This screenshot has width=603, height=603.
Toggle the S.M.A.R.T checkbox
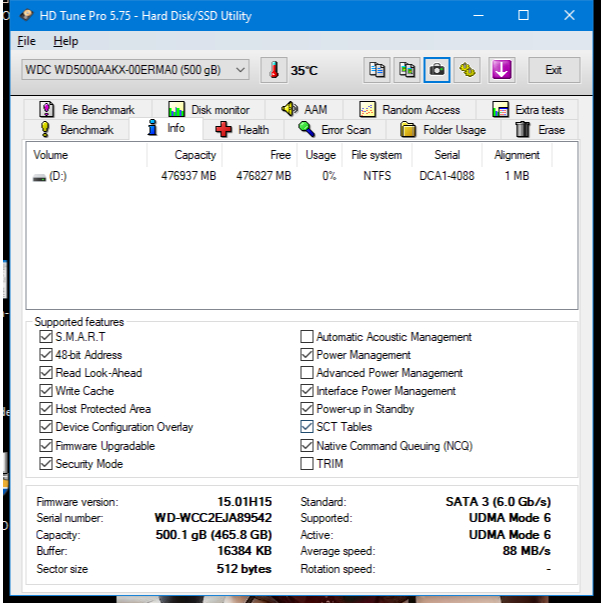[46, 337]
